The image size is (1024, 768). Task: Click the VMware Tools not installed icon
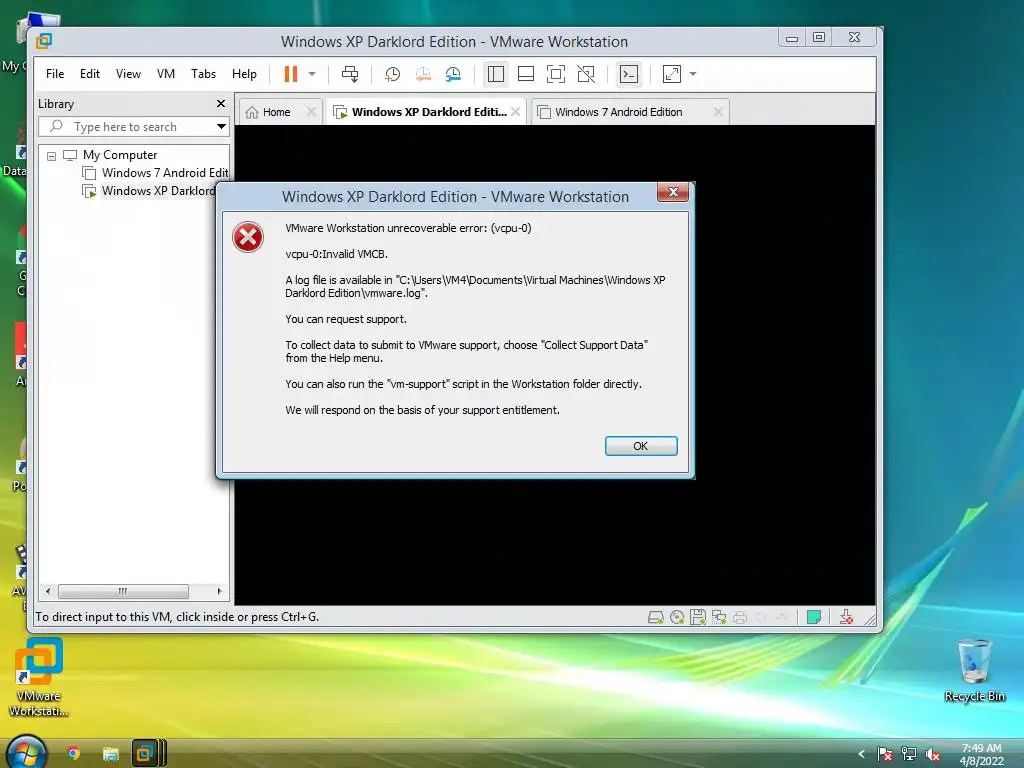pyautogui.click(x=846, y=617)
